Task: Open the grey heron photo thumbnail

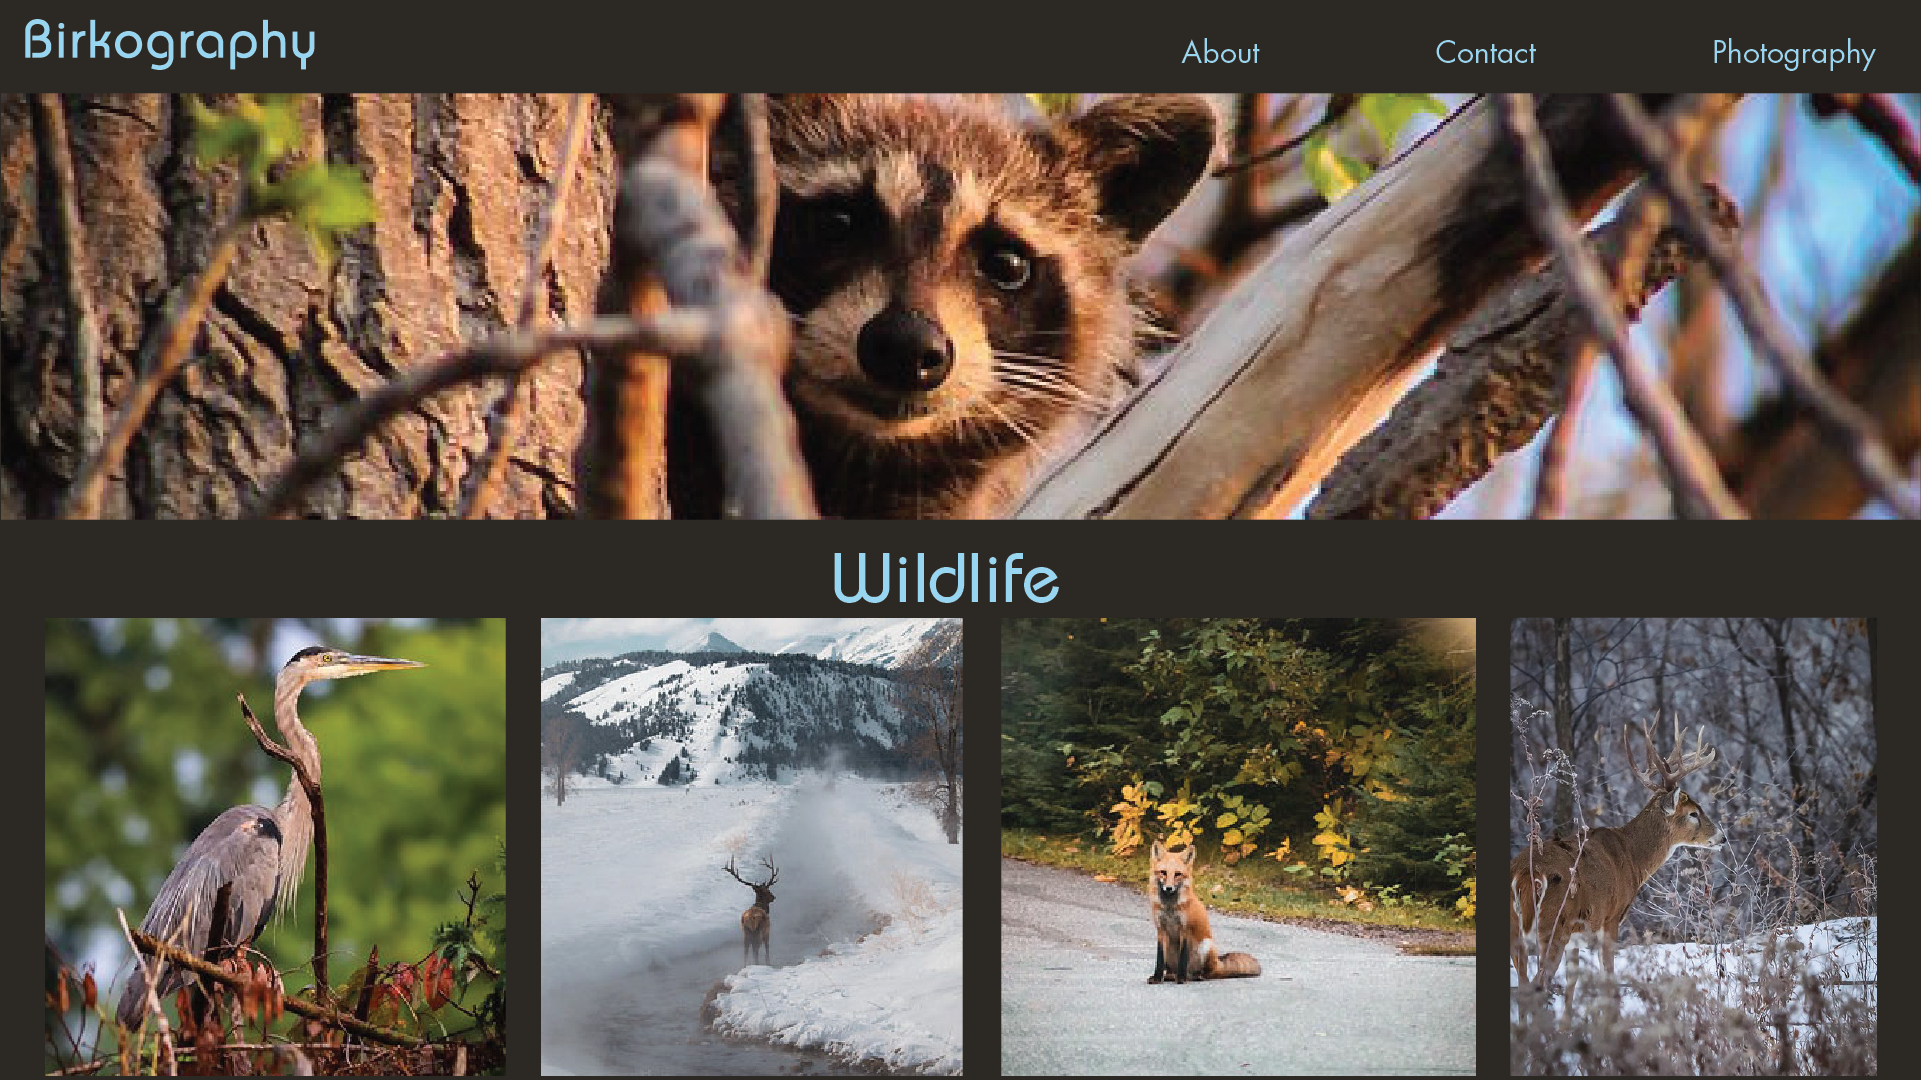Action: pyautogui.click(x=275, y=846)
